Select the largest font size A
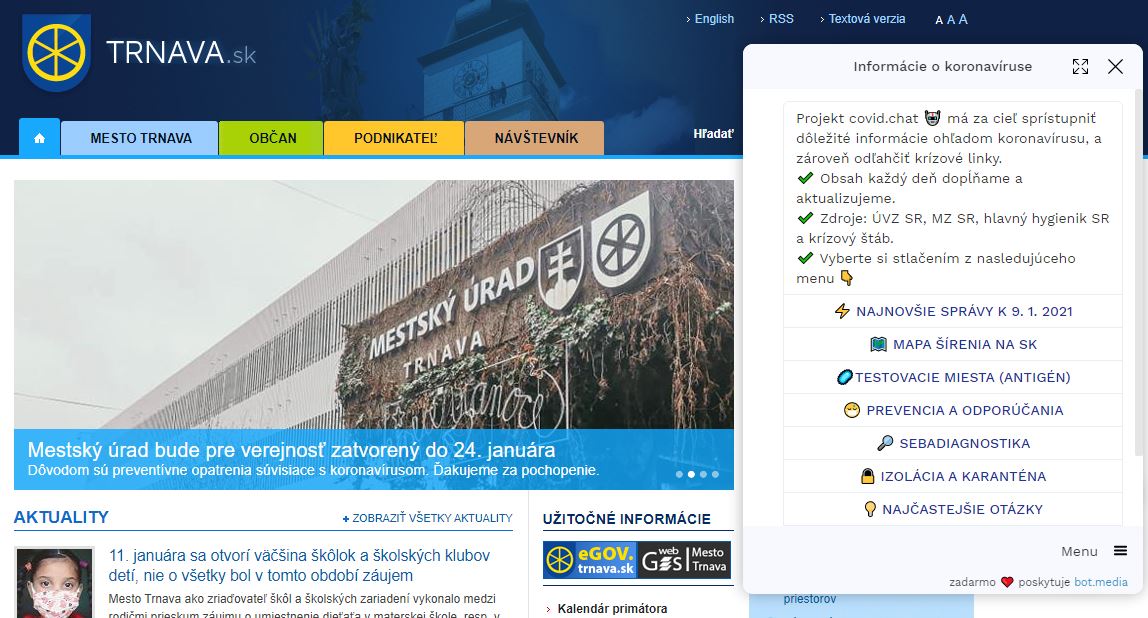The height and width of the screenshot is (618, 1148). click(x=963, y=19)
